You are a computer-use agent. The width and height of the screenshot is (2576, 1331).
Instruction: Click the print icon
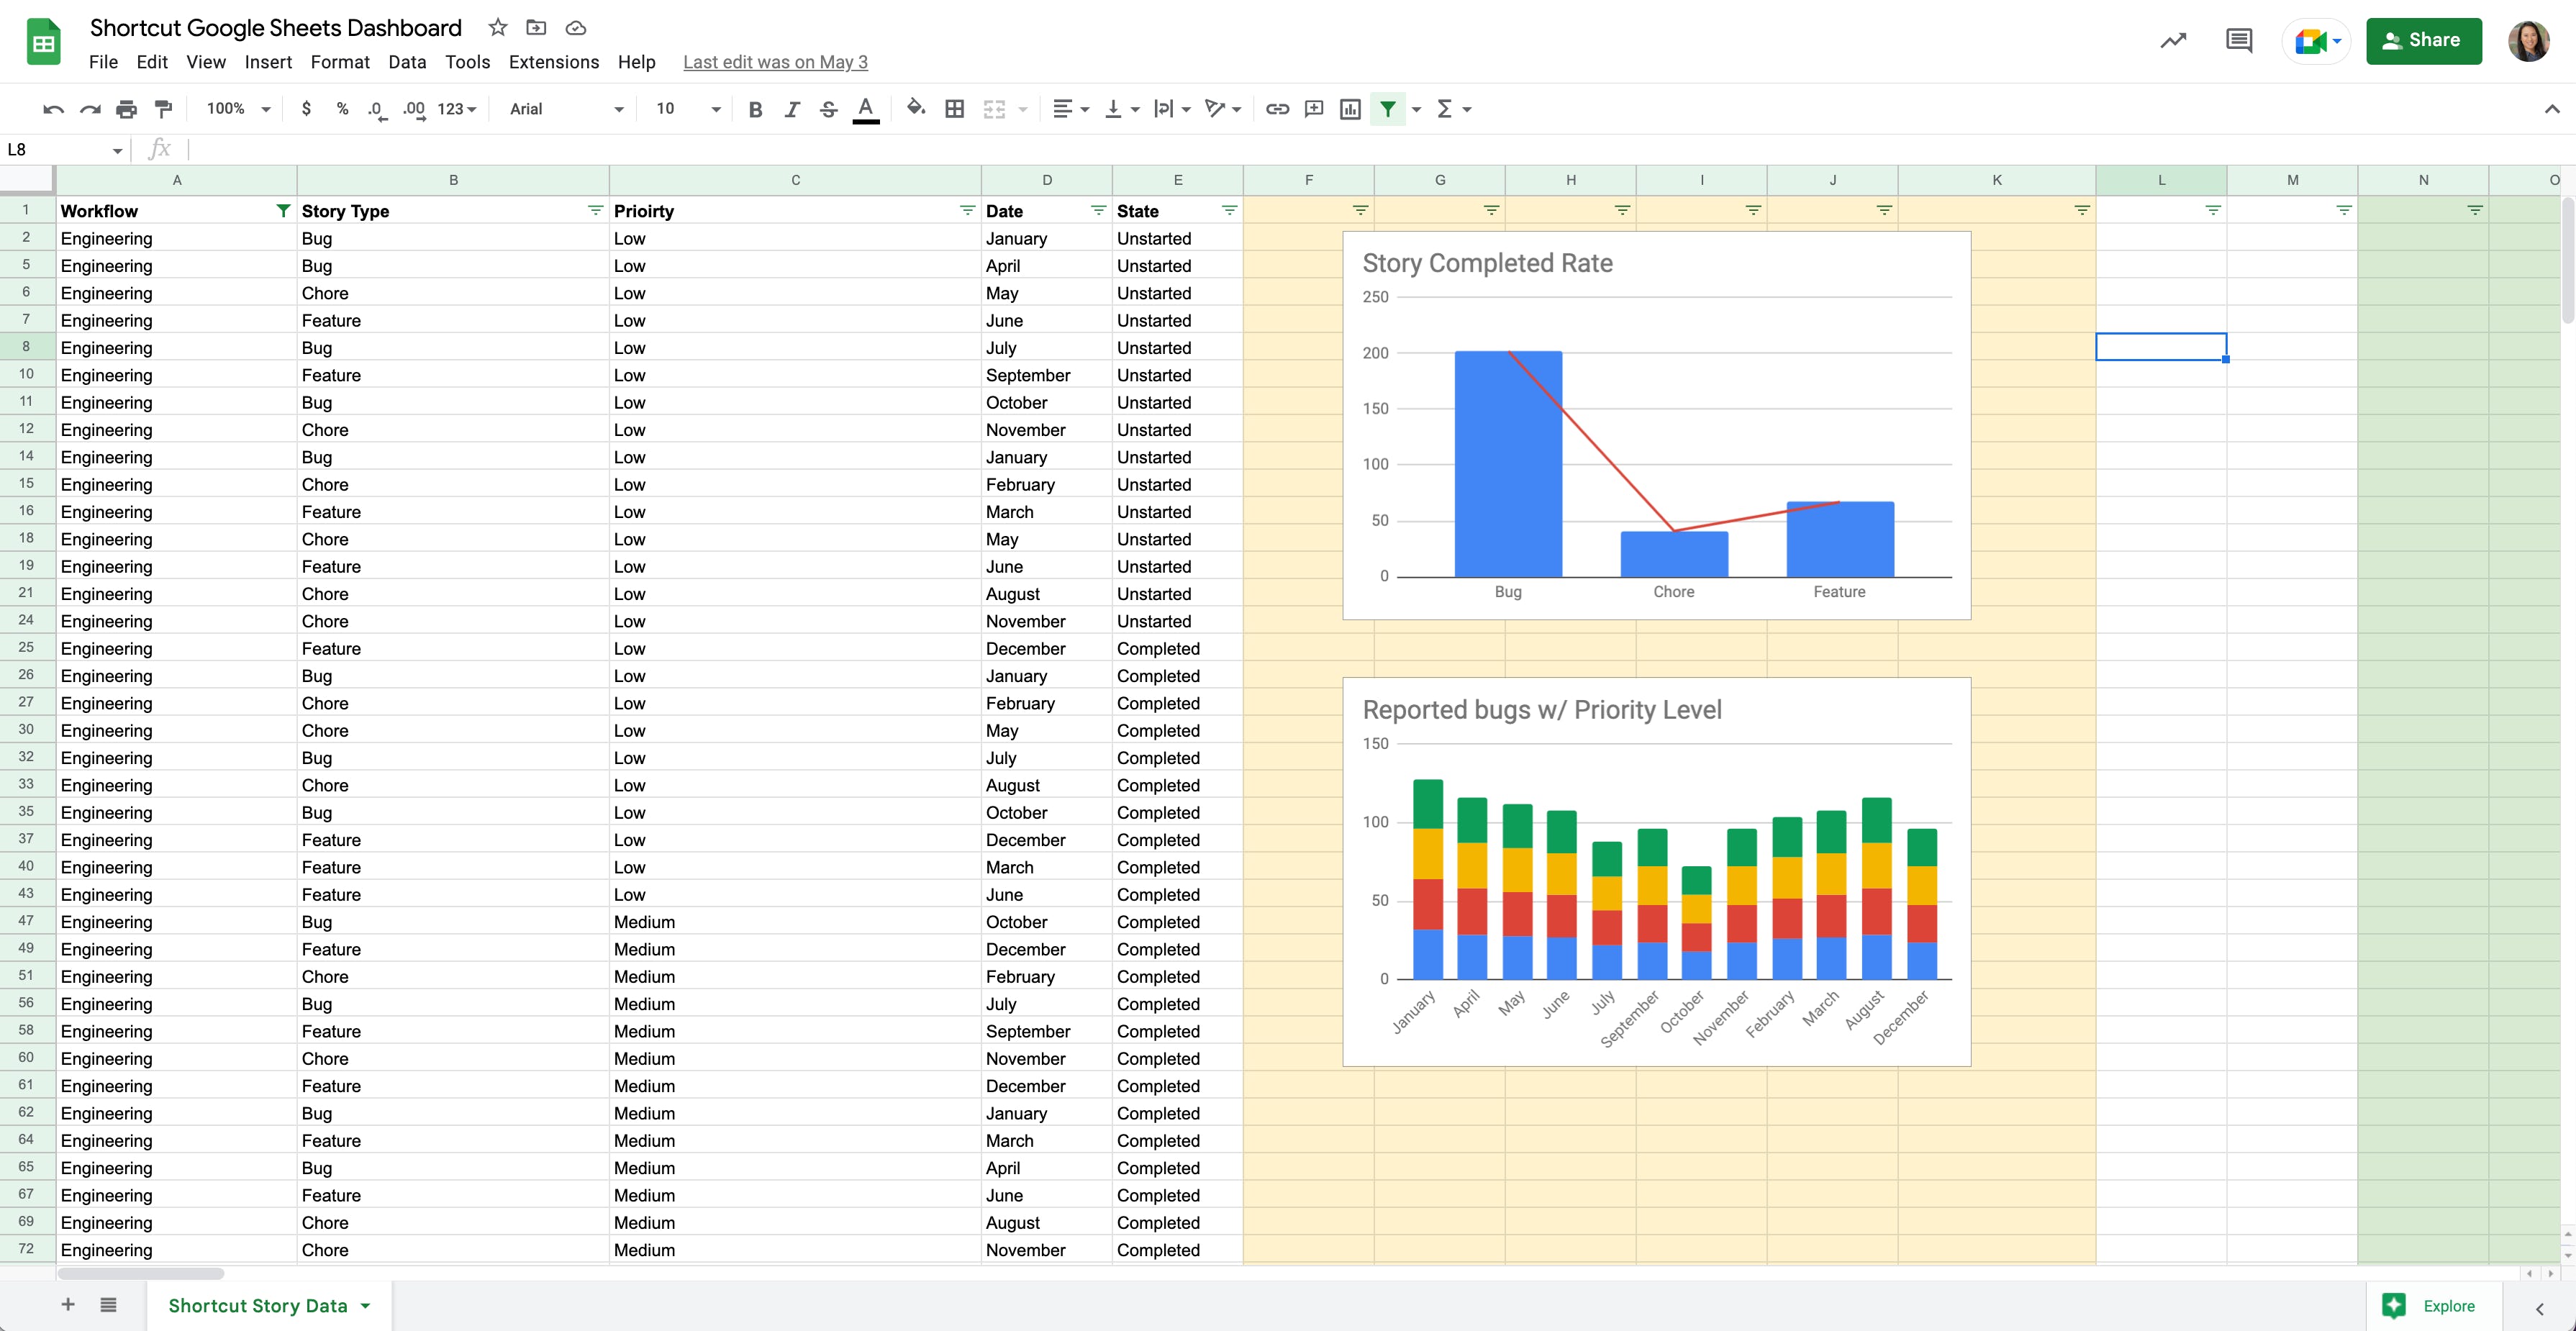(x=126, y=109)
